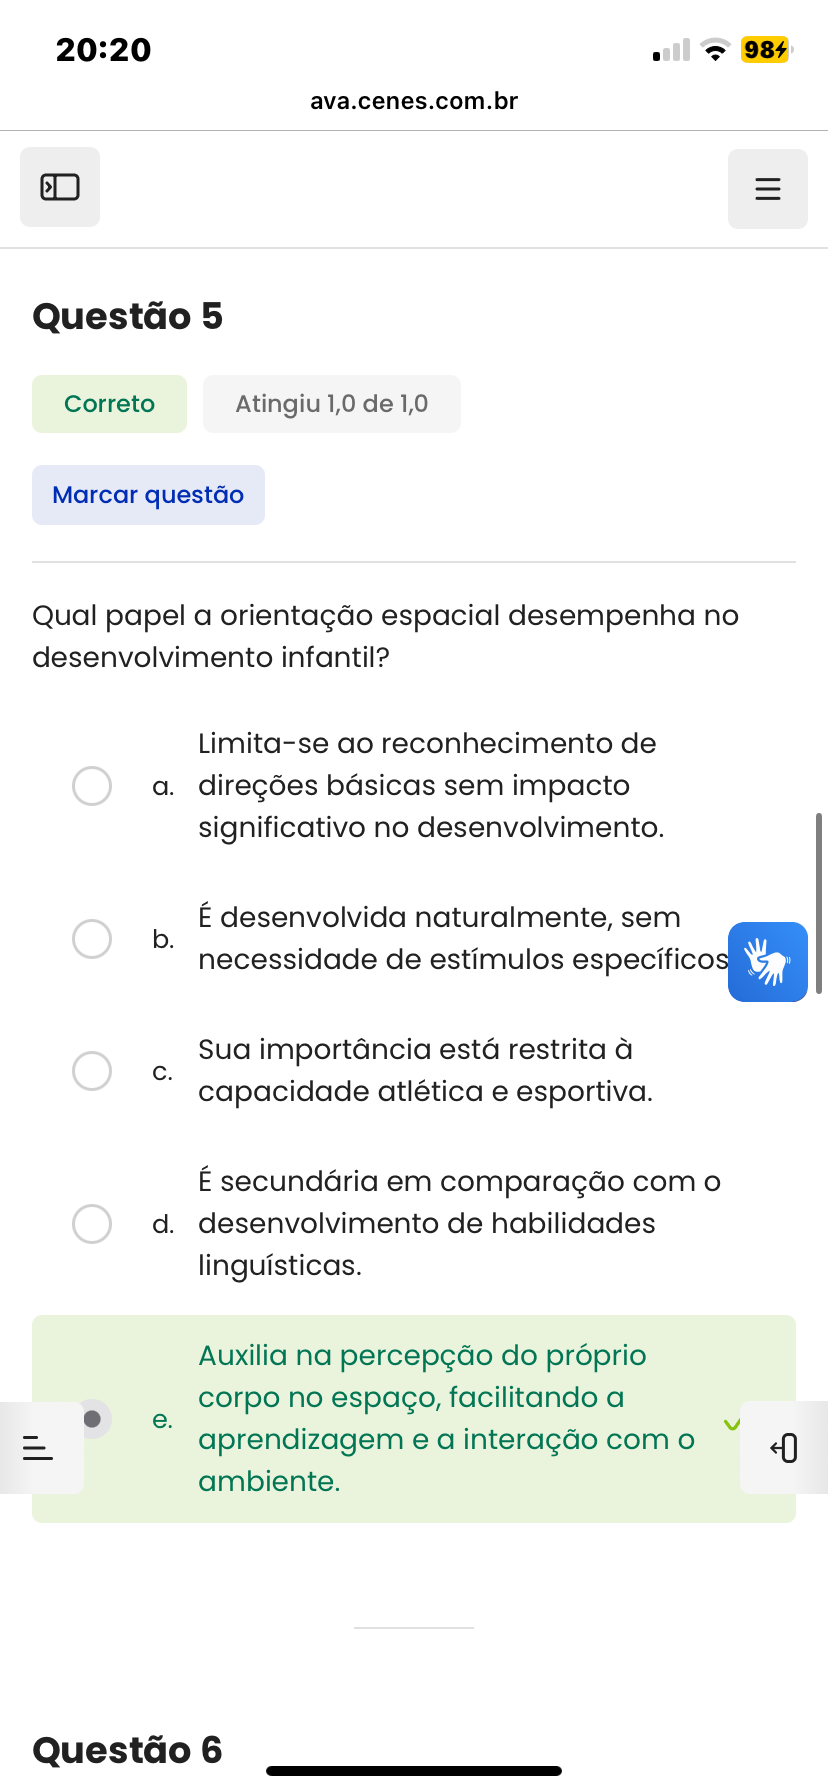This screenshot has height=1792, width=828.
Task: Select option b radio button
Action: (92, 939)
